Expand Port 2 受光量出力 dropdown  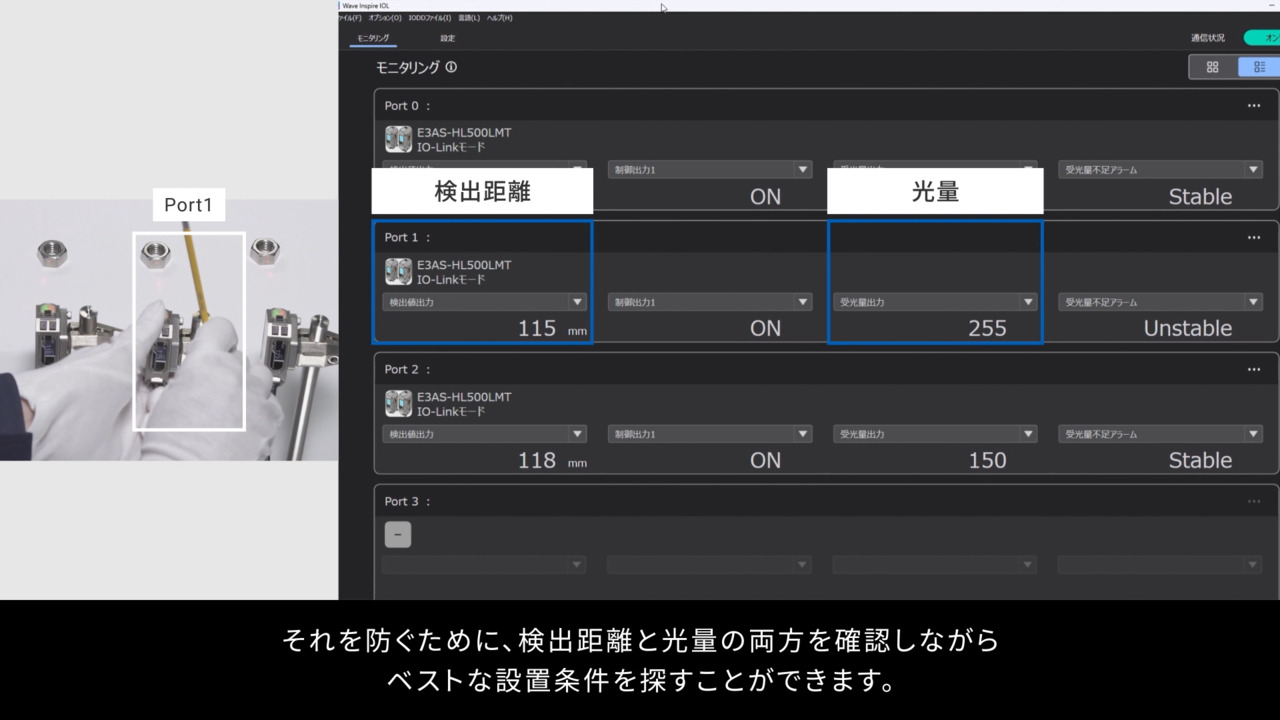point(1027,434)
